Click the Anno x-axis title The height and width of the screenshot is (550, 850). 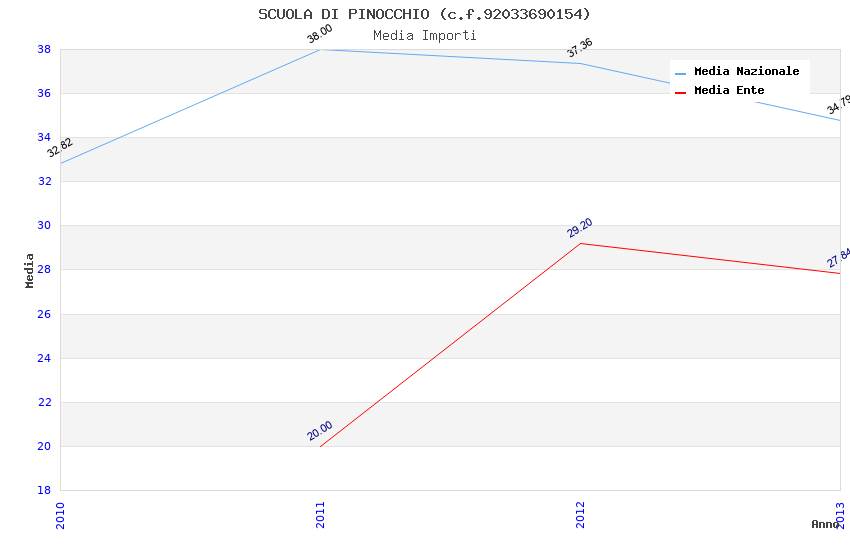pos(825,524)
